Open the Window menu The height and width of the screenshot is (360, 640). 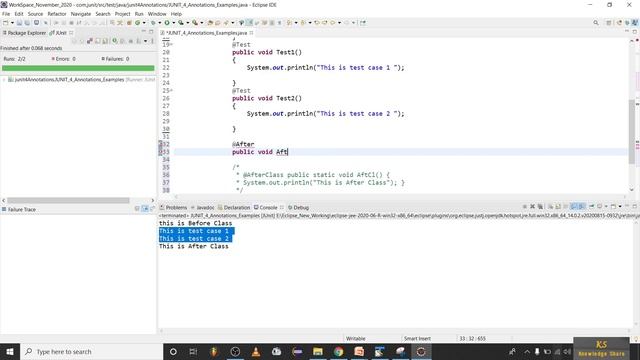coord(157,14)
